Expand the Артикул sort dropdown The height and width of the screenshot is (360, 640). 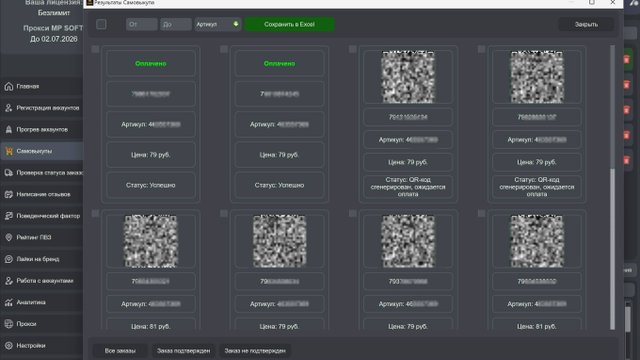(218, 24)
